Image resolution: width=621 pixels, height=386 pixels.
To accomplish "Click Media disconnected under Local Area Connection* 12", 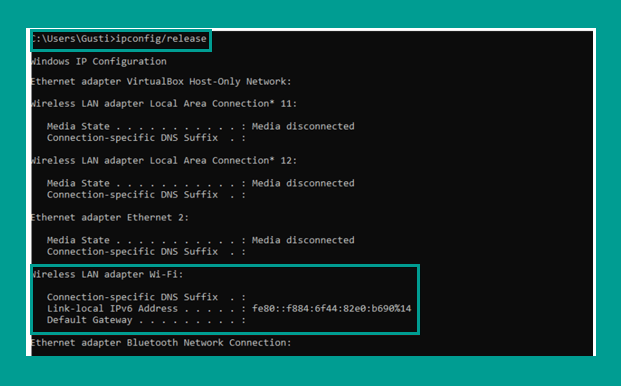I will [x=303, y=183].
